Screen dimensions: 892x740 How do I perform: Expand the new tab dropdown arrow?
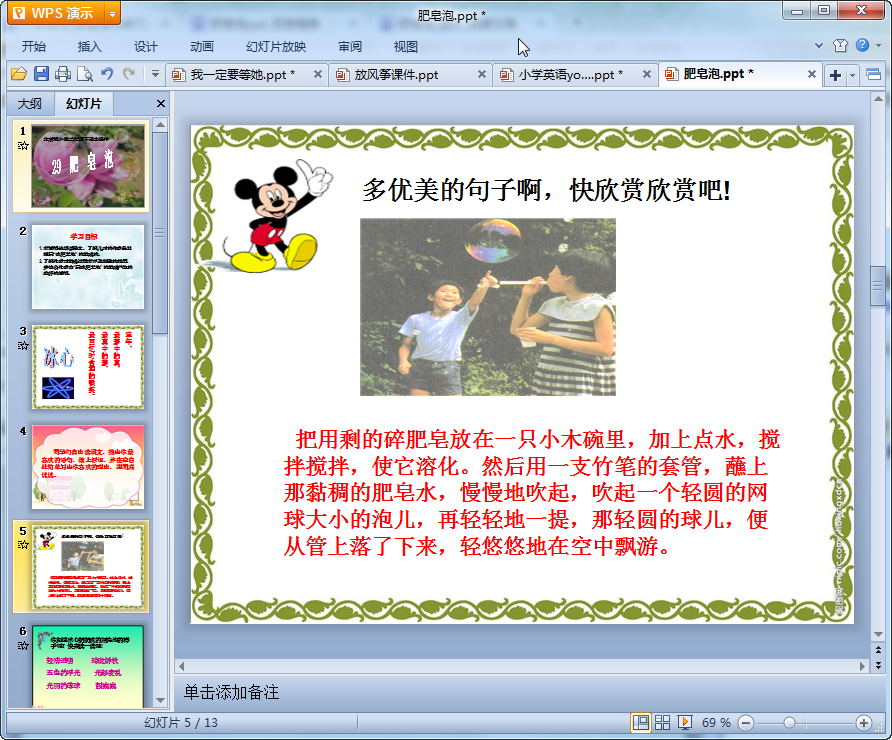pos(852,75)
